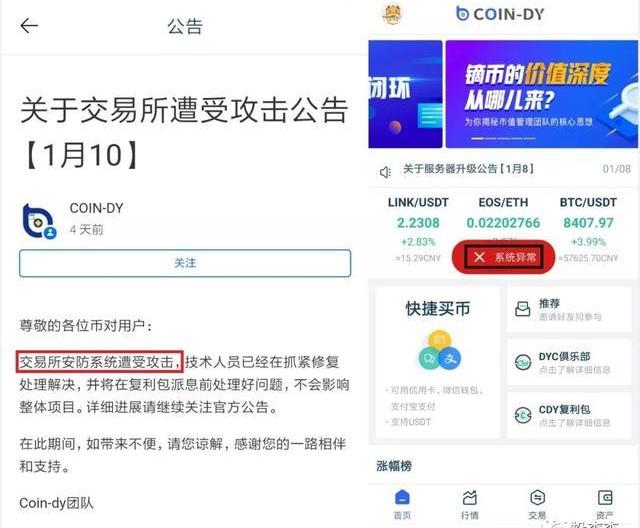Image resolution: width=640 pixels, height=528 pixels.
Task: Tap the 推荐 invite icon
Action: click(x=522, y=309)
